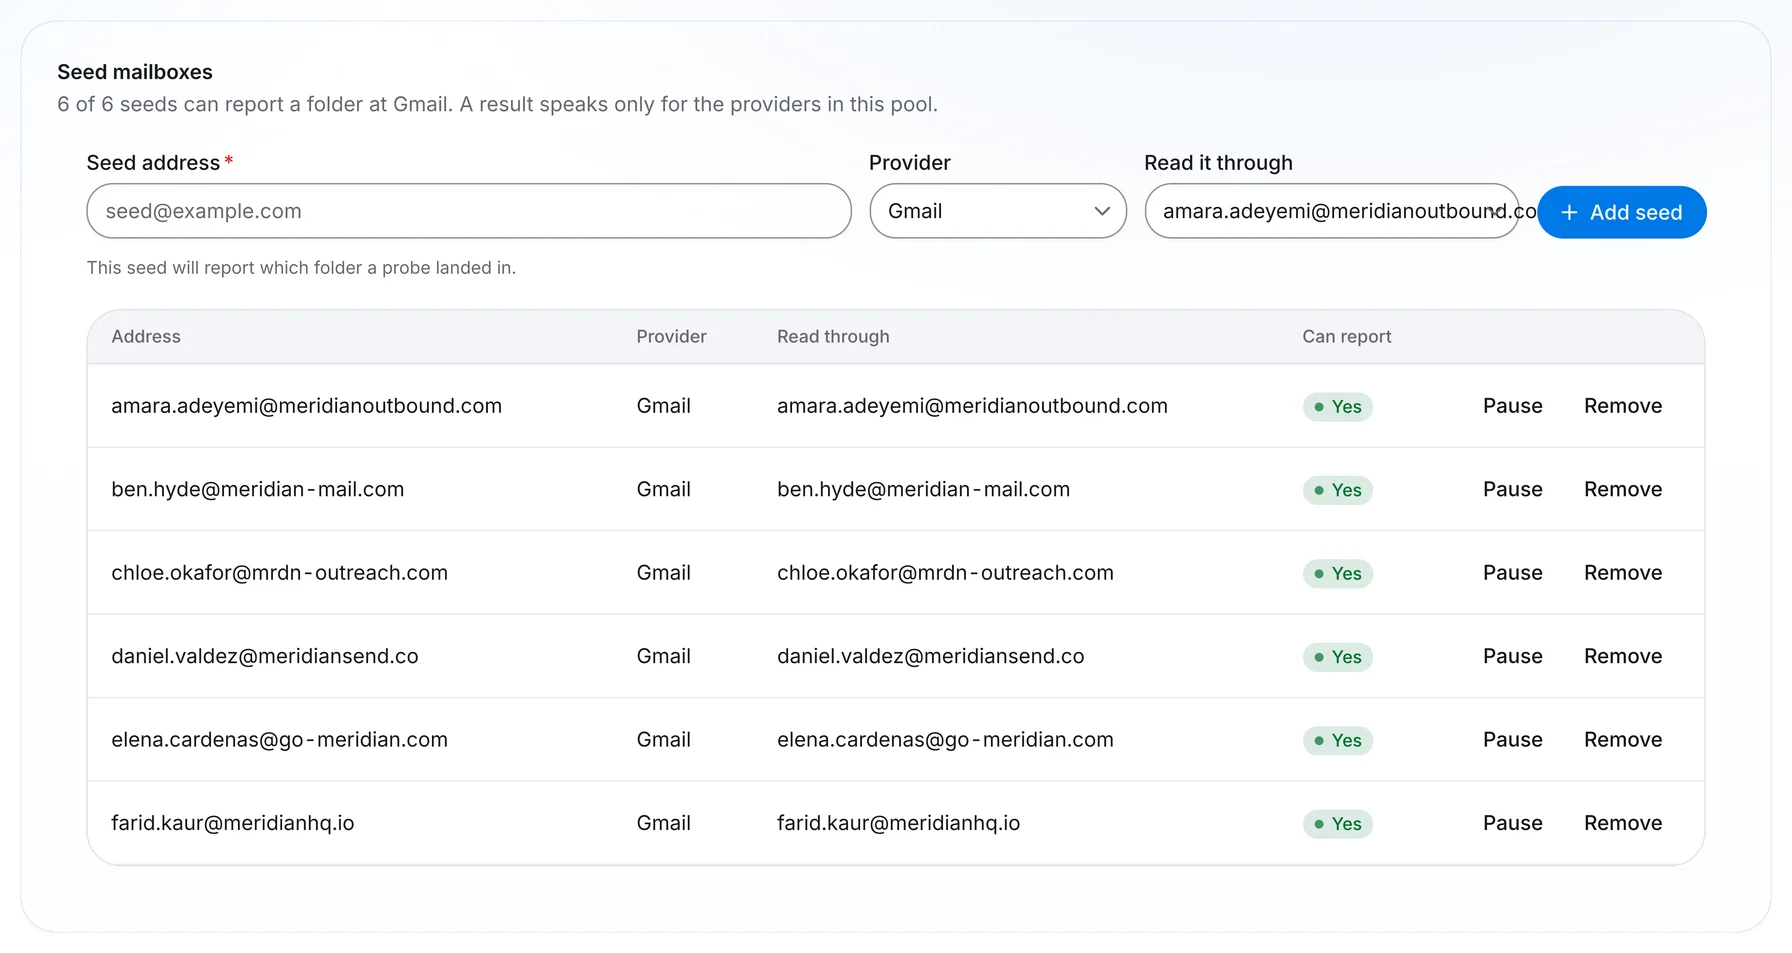The width and height of the screenshot is (1792, 953).
Task: Click Gmail provider cell in elena.cardenas row
Action: pyautogui.click(x=663, y=740)
